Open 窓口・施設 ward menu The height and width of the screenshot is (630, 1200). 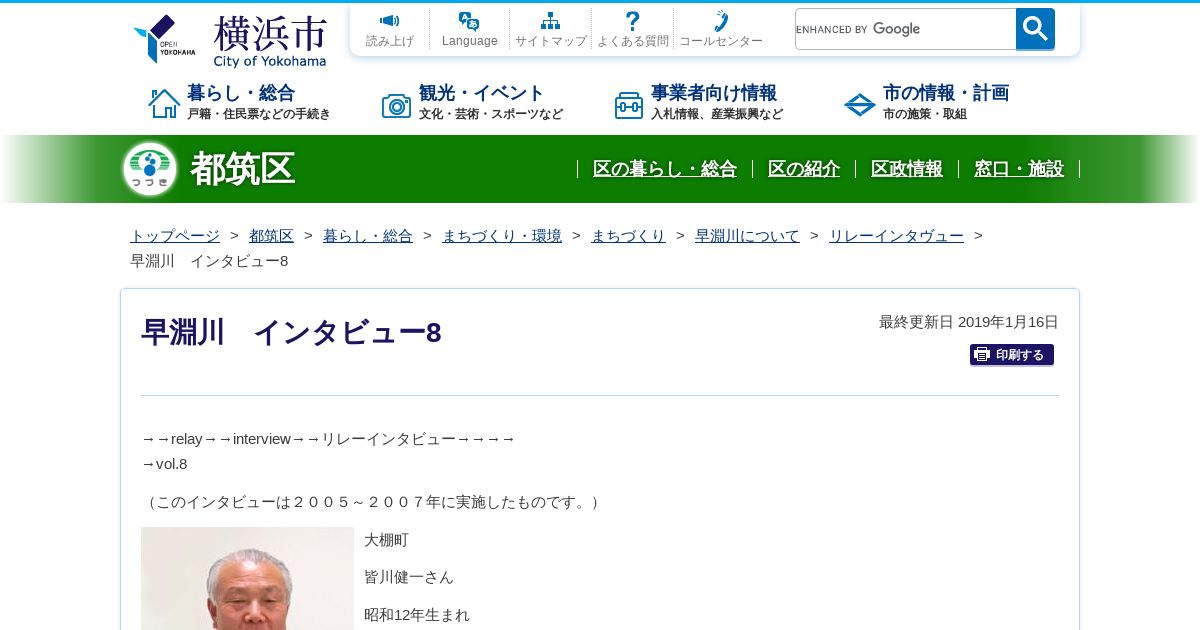click(x=1018, y=169)
